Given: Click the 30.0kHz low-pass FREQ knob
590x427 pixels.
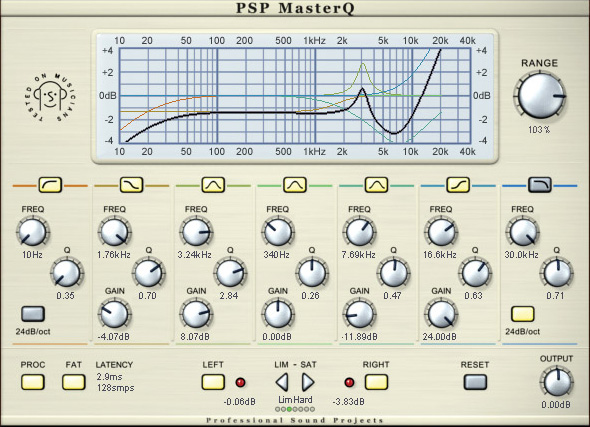Looking at the screenshot, I should [523, 232].
